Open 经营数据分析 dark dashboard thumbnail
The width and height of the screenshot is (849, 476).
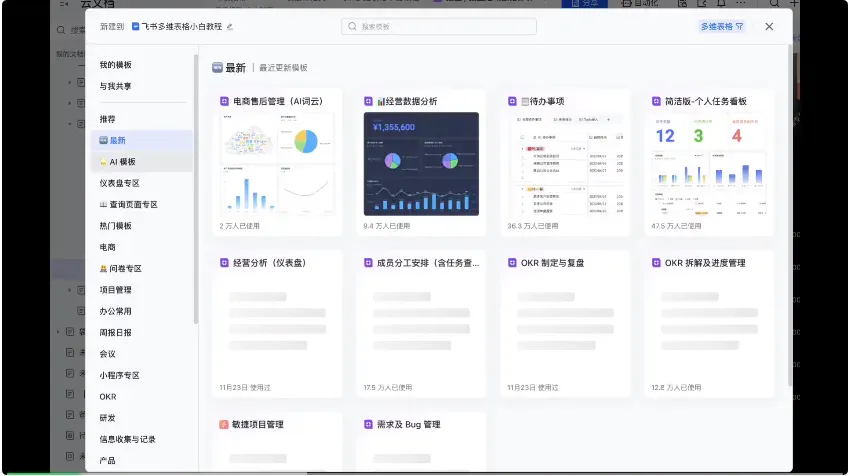click(421, 164)
